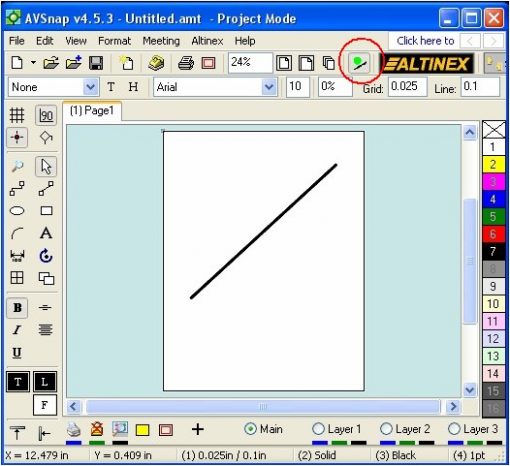
Task: Toggle Bold text formatting
Action: coord(17,307)
